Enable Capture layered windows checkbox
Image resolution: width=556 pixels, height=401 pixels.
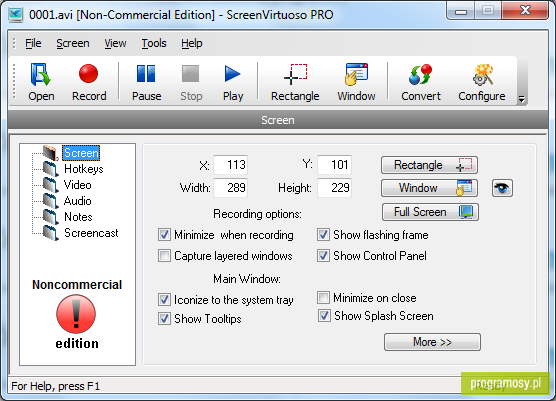(x=164, y=256)
